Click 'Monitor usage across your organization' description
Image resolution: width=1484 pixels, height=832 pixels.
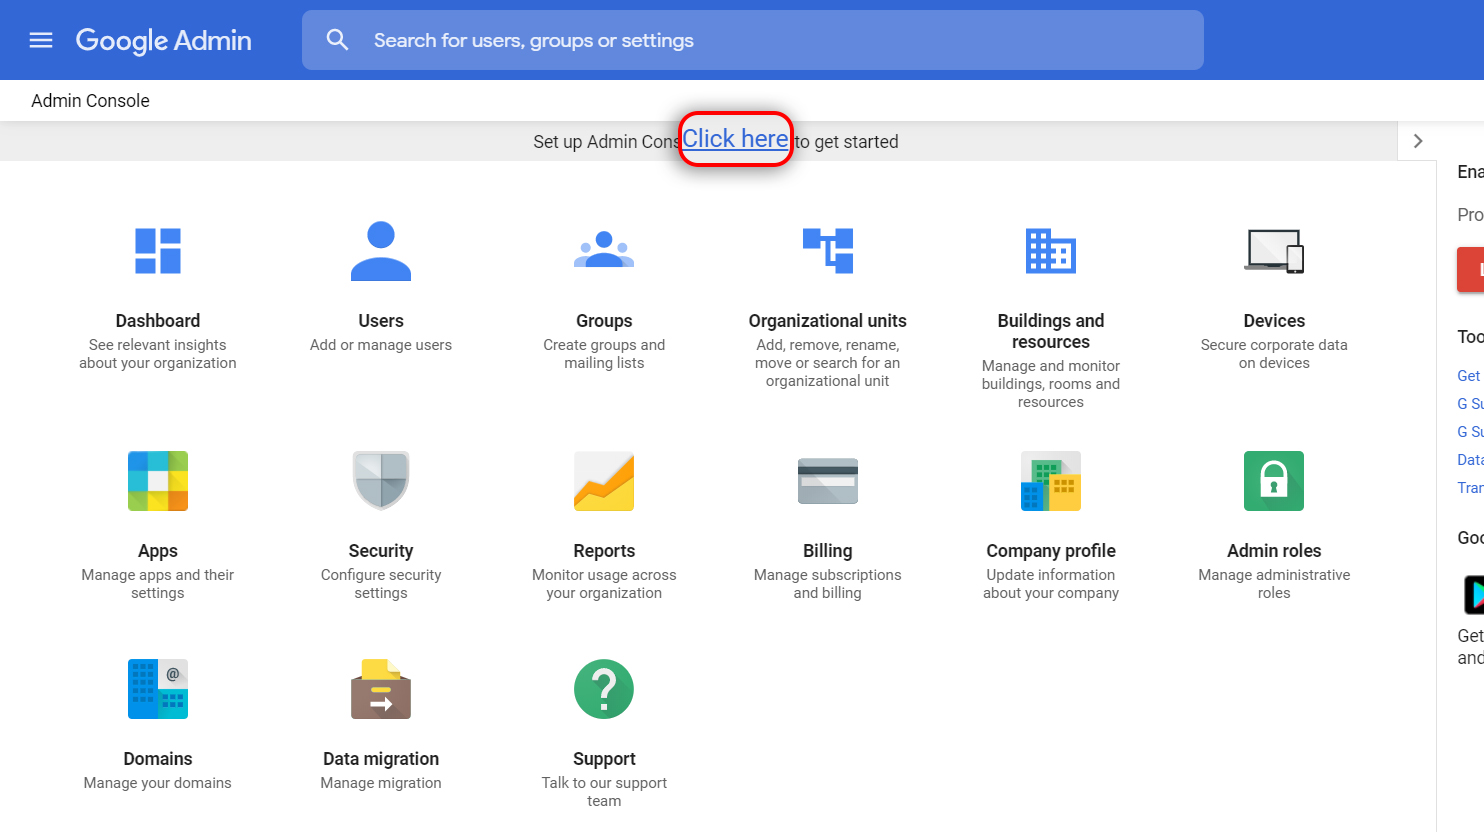pyautogui.click(x=604, y=584)
